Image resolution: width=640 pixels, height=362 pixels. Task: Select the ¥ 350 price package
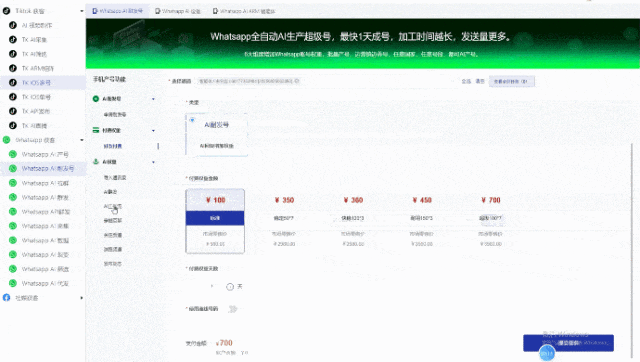pyautogui.click(x=284, y=221)
